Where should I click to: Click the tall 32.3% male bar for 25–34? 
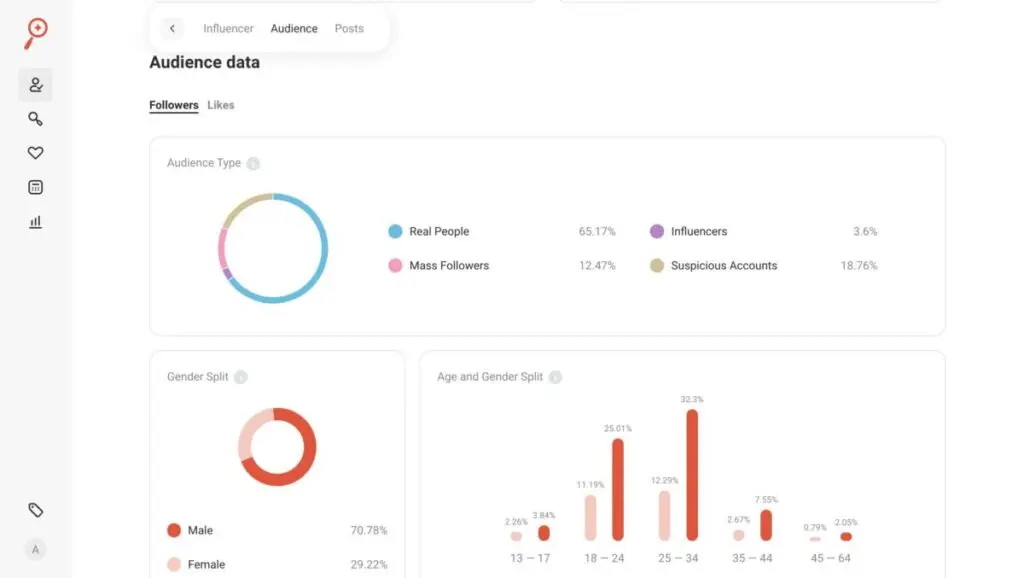[x=692, y=475]
